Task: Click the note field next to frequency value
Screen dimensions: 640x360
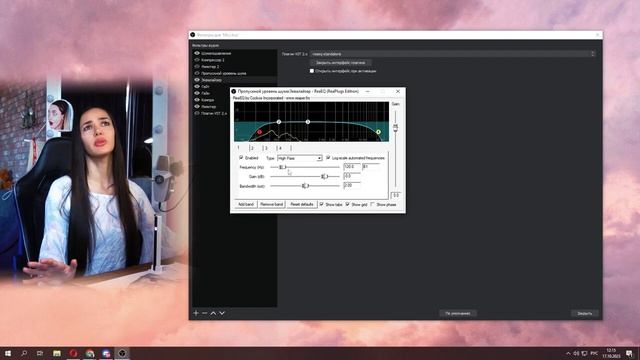Action: (371, 167)
